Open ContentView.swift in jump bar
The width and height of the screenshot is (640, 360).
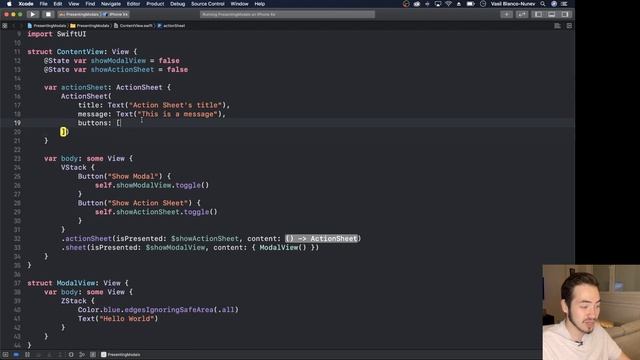click(133, 26)
